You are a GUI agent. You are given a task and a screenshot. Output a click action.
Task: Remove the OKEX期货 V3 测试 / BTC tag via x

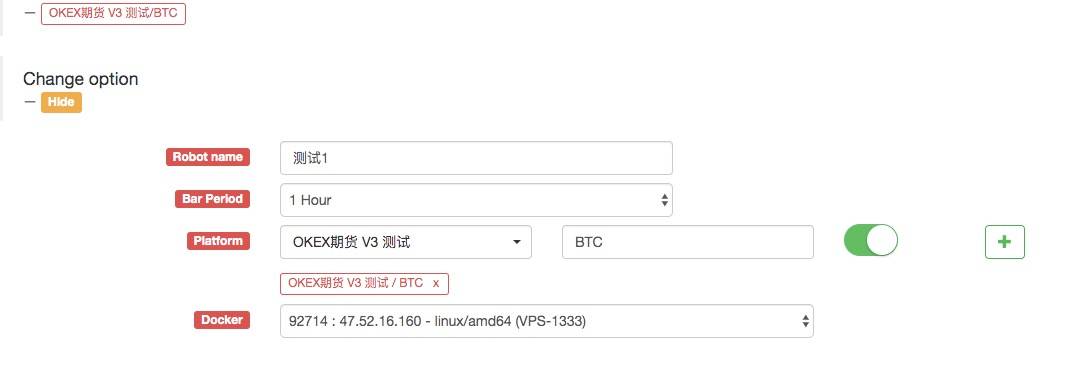tap(435, 283)
